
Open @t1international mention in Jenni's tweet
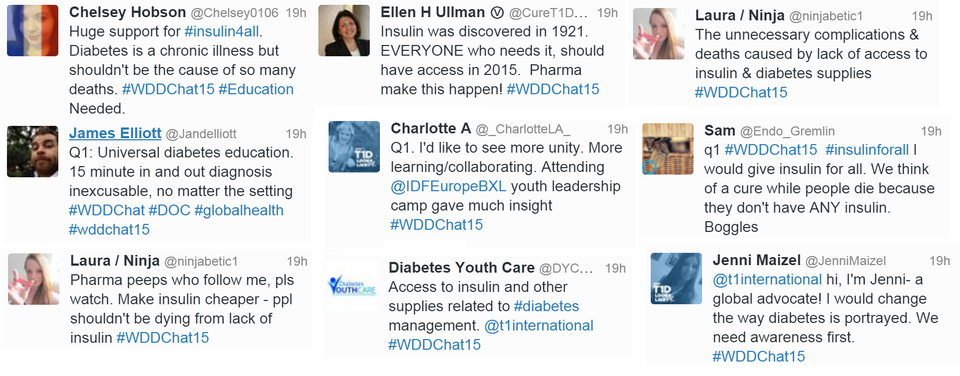pos(767,279)
